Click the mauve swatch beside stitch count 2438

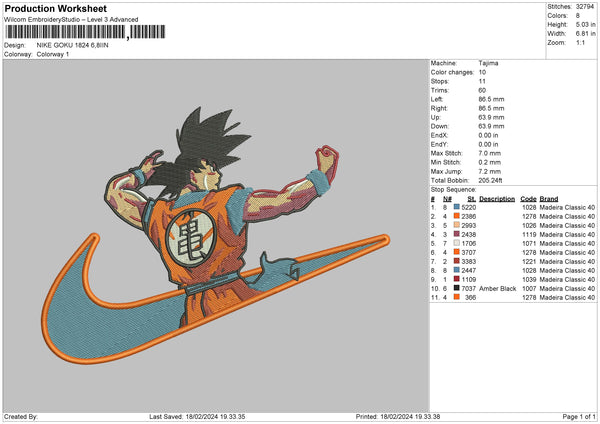pos(457,234)
